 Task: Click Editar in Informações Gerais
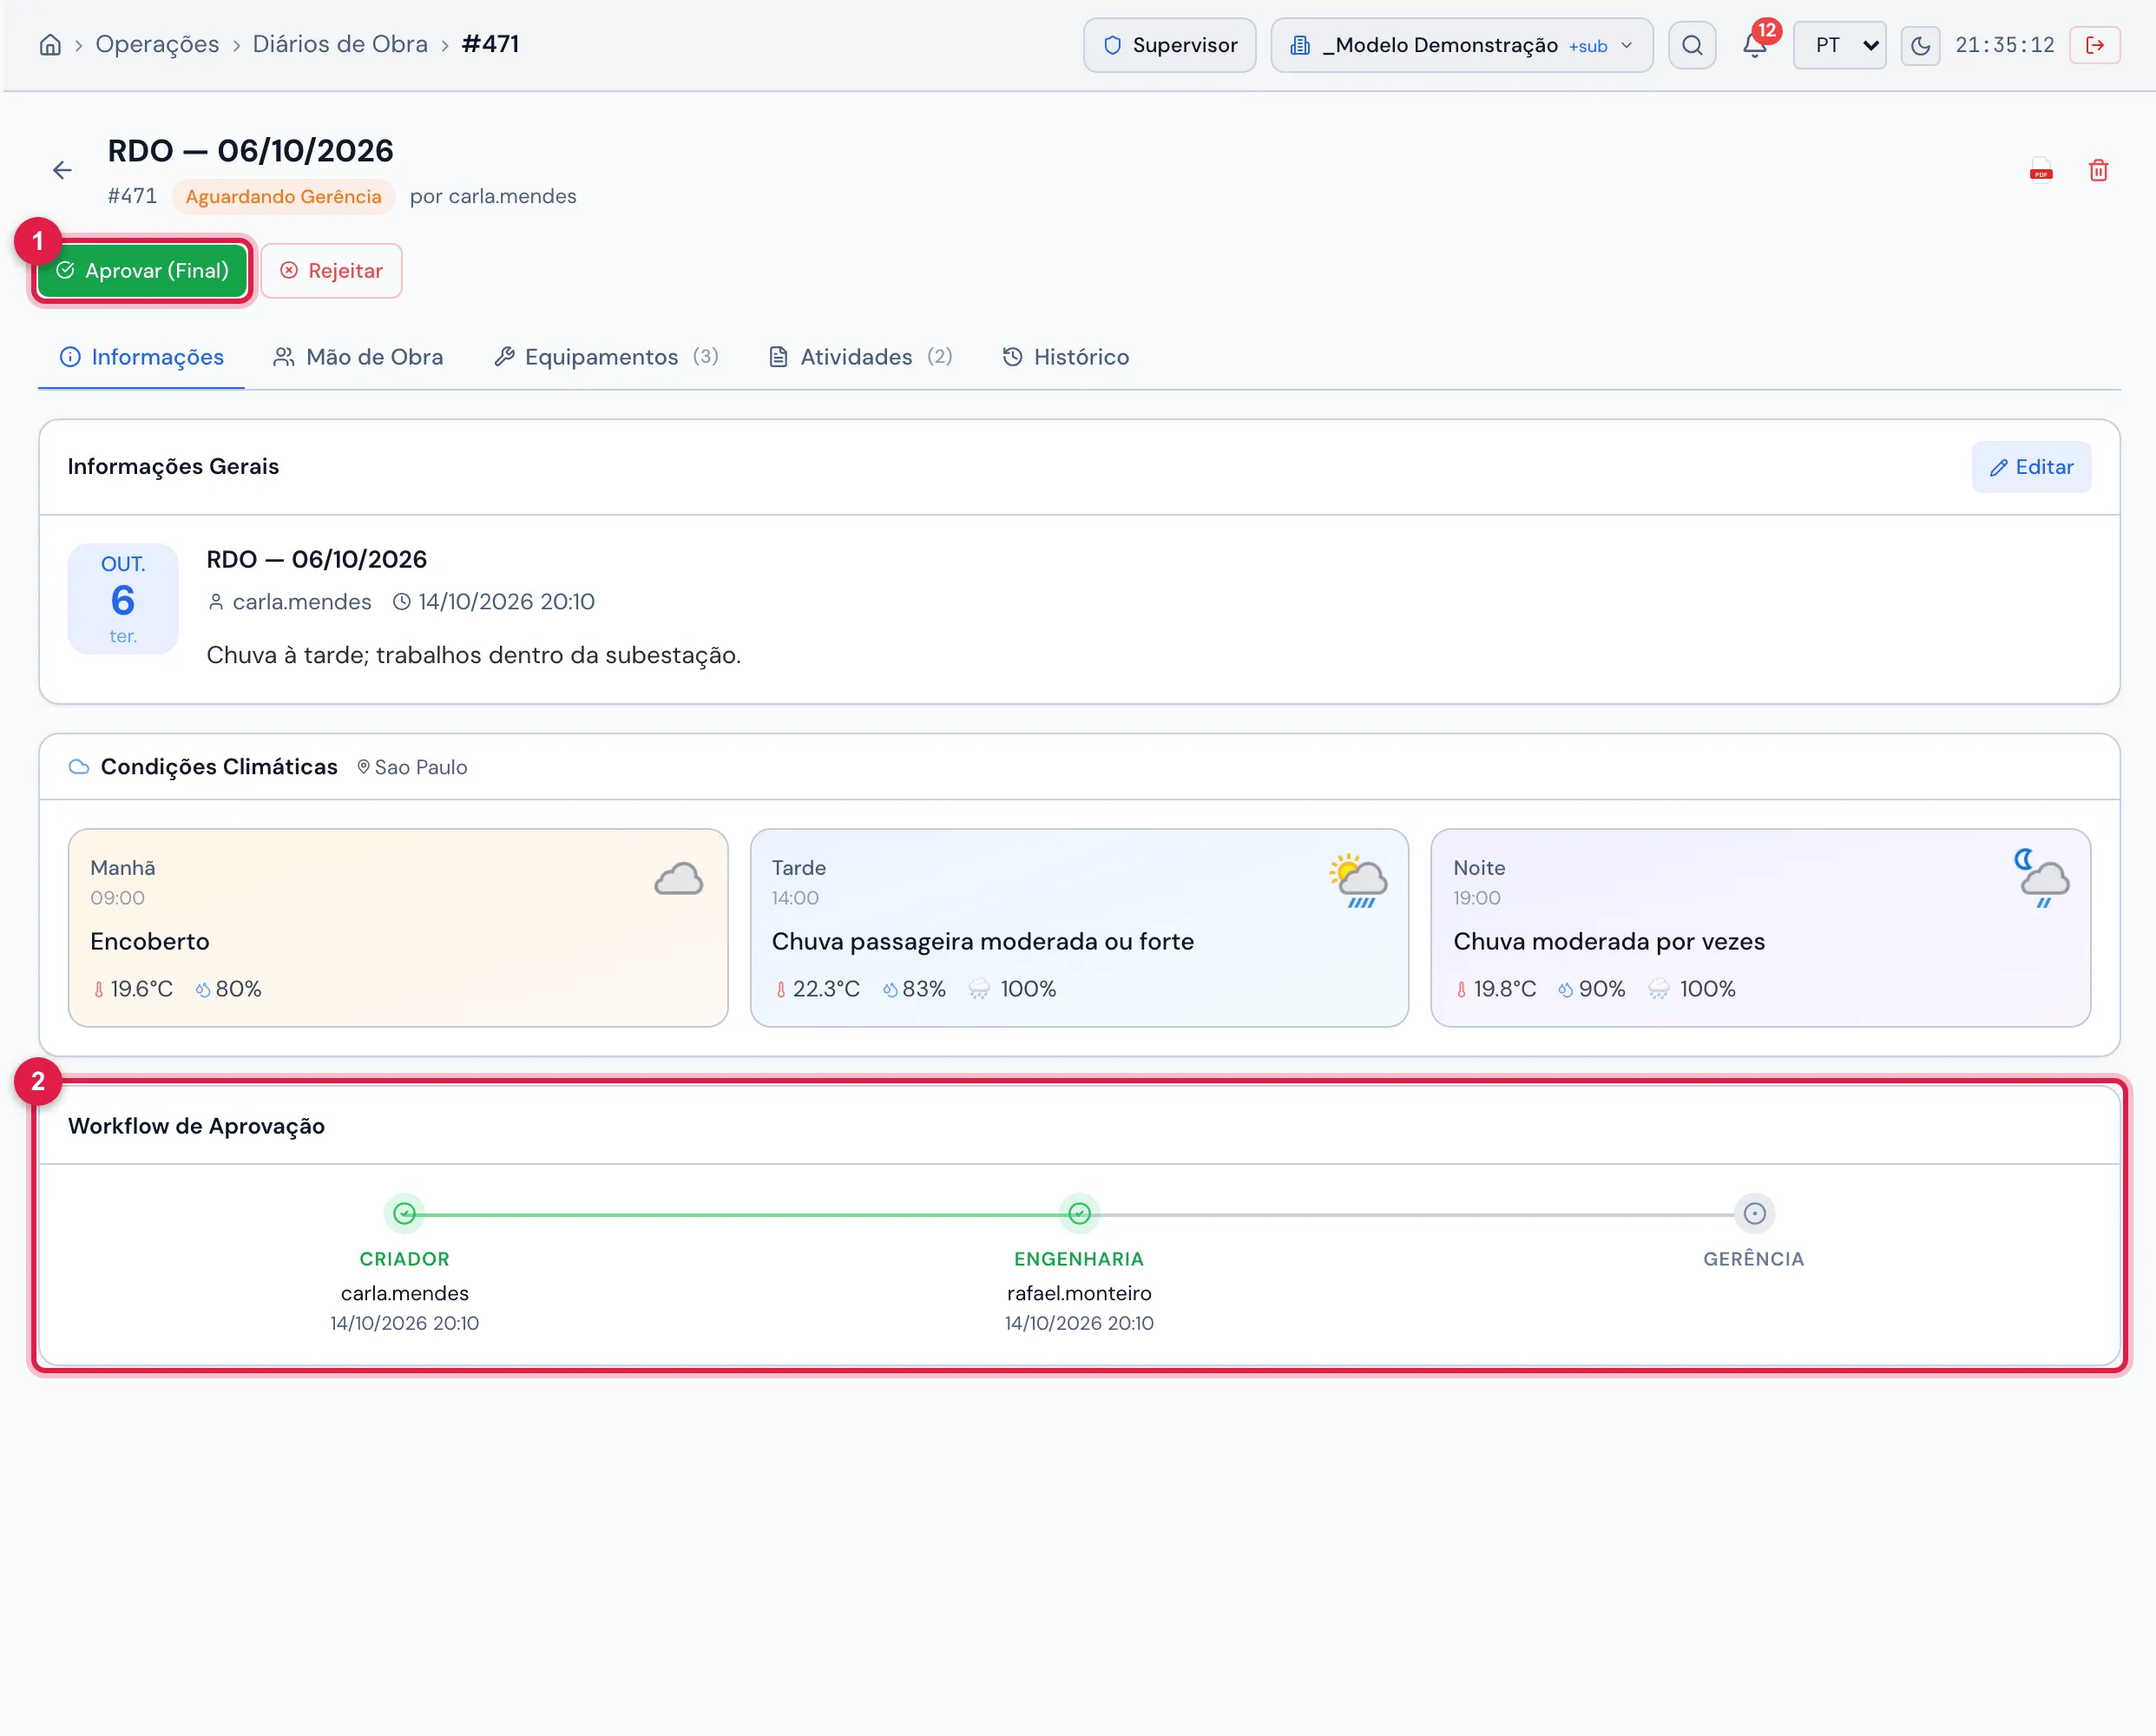(x=2030, y=467)
